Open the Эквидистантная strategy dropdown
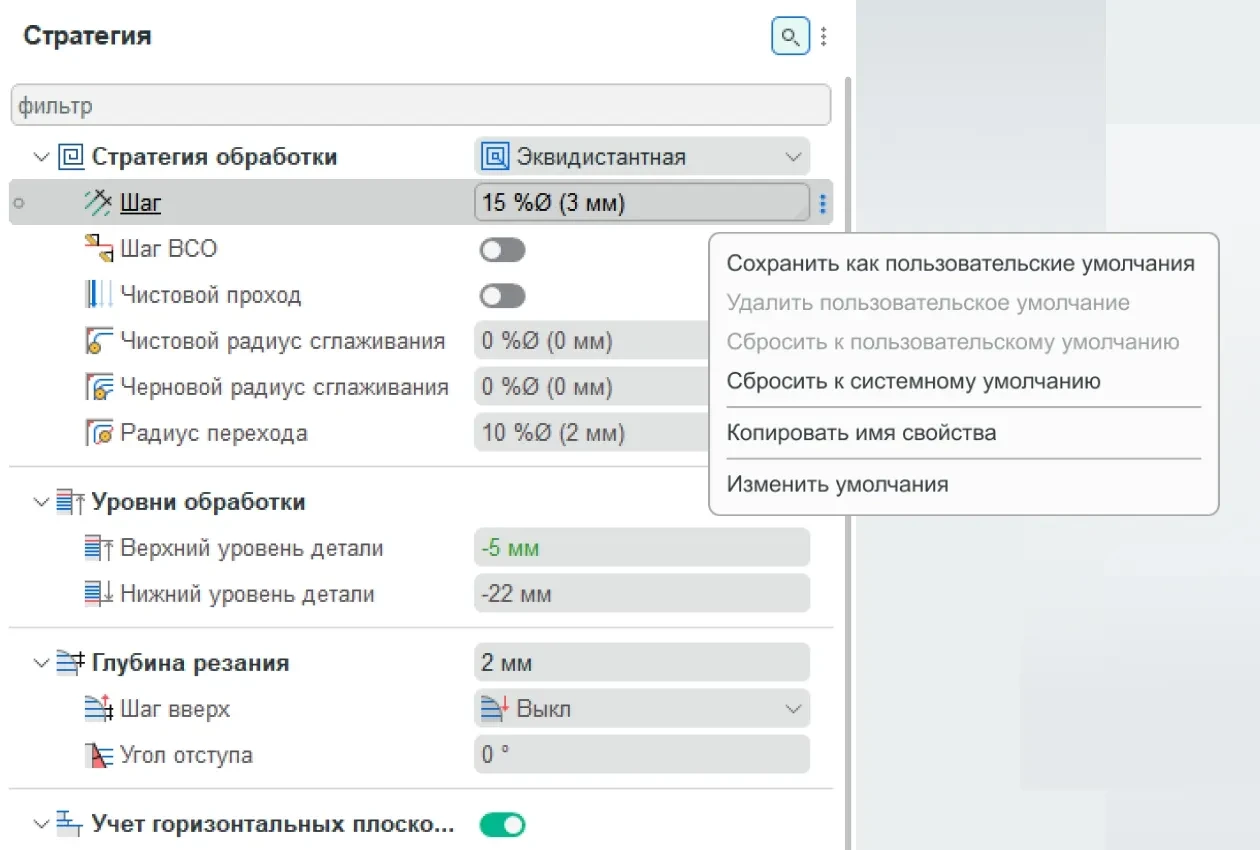The width and height of the screenshot is (1260, 850). click(x=642, y=157)
